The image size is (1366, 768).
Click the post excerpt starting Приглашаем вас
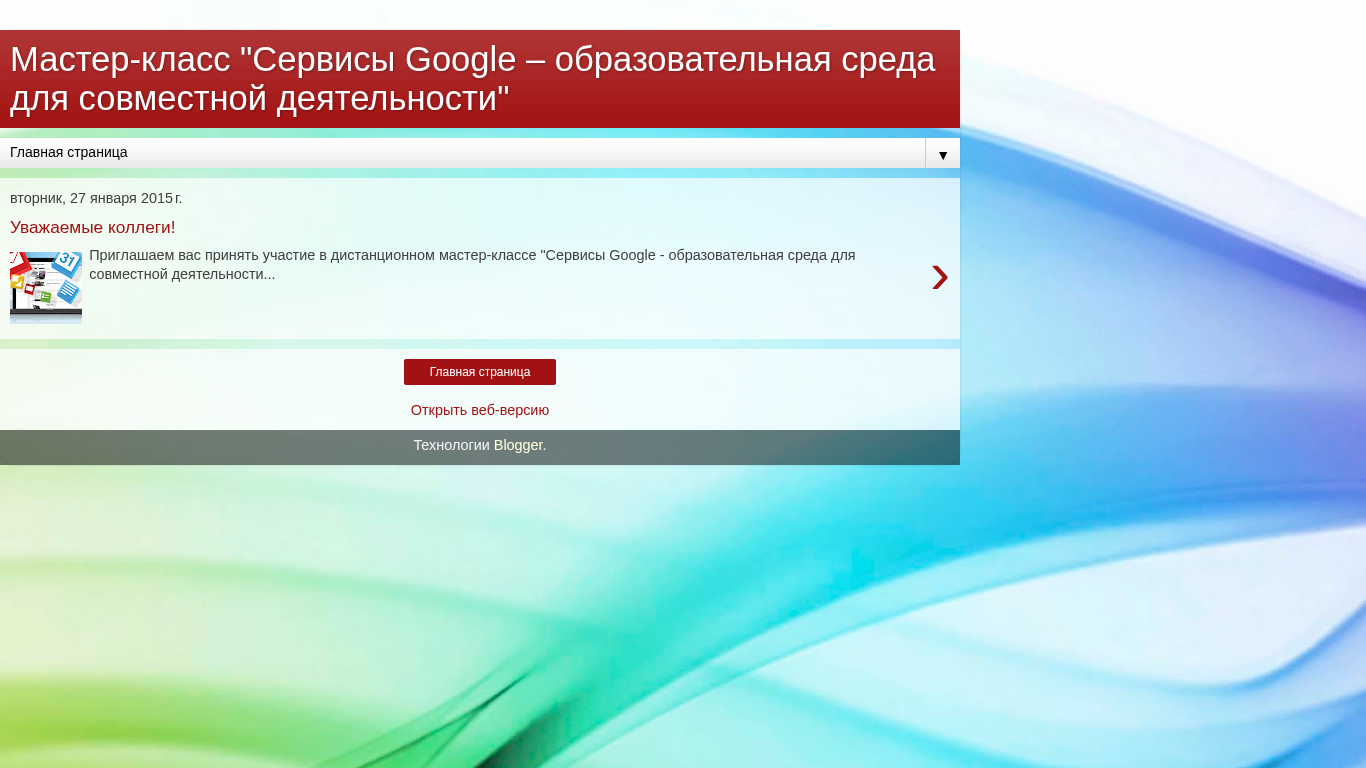tap(472, 265)
